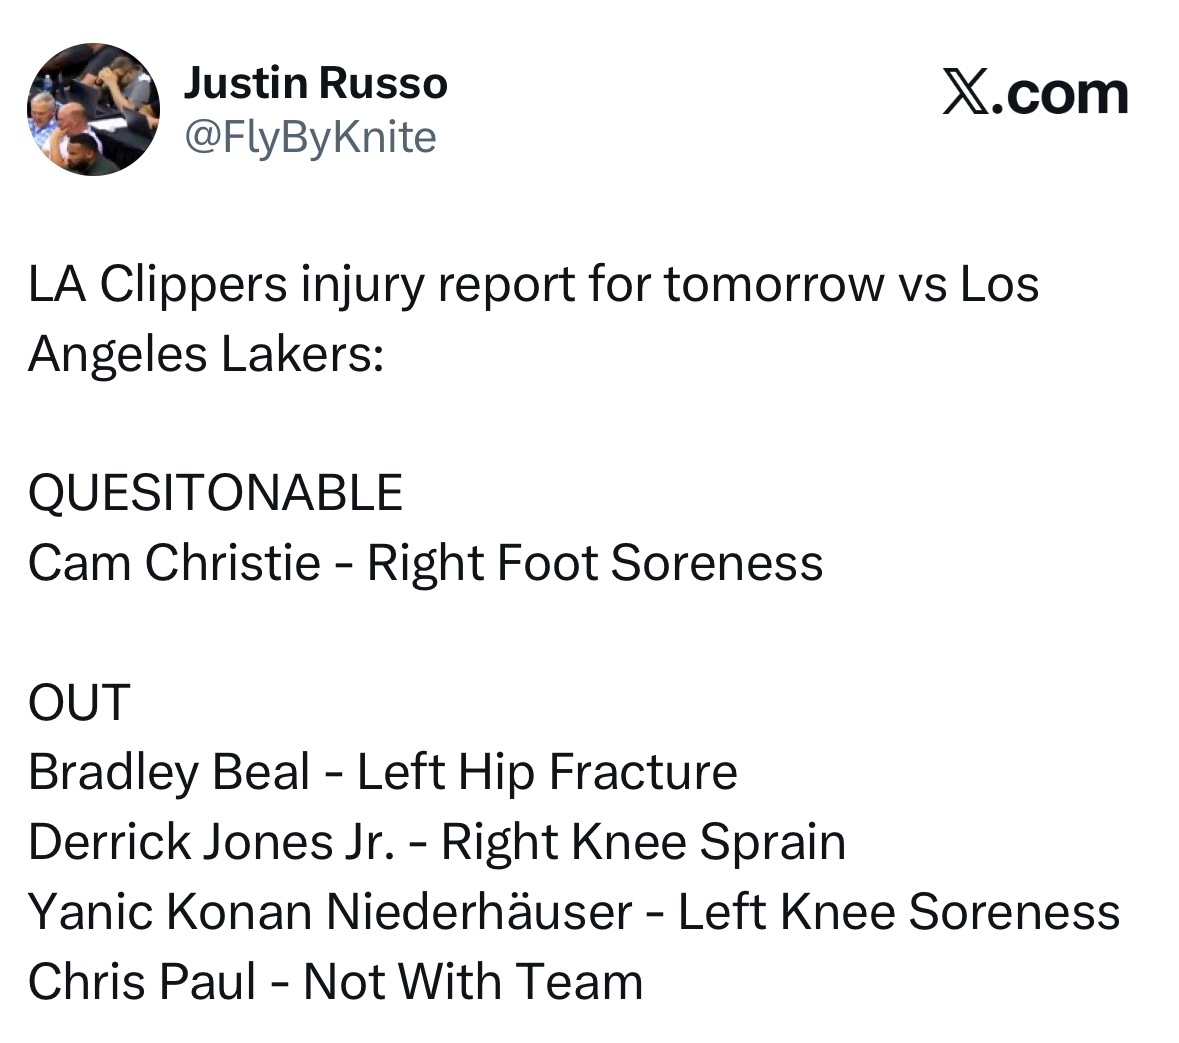Click the name Cam Christie
1179x1043 pixels.
coord(174,563)
